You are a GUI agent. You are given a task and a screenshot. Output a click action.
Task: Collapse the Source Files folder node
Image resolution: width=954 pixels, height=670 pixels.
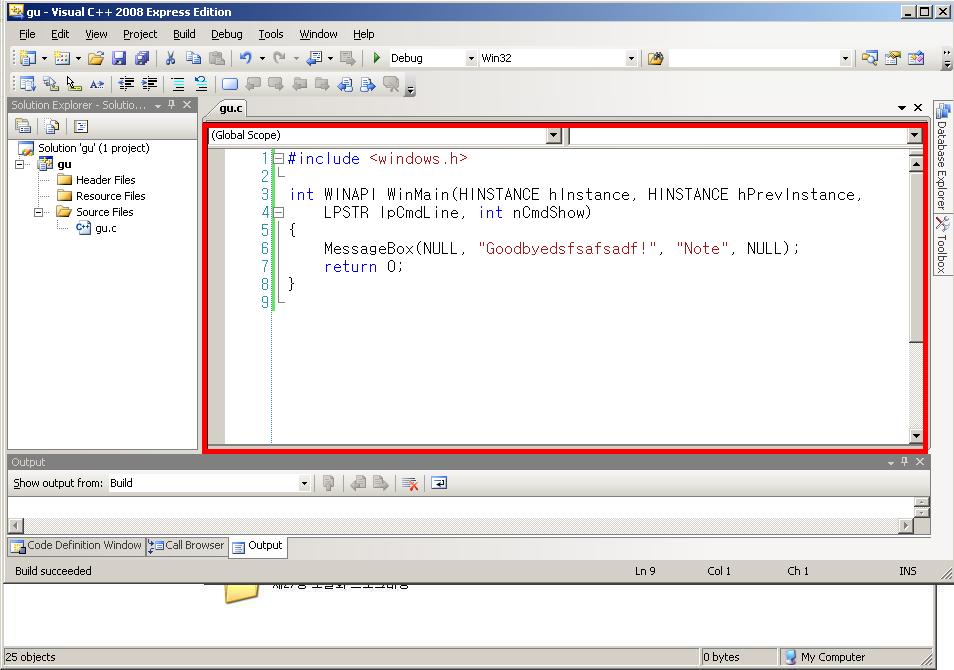pos(38,212)
